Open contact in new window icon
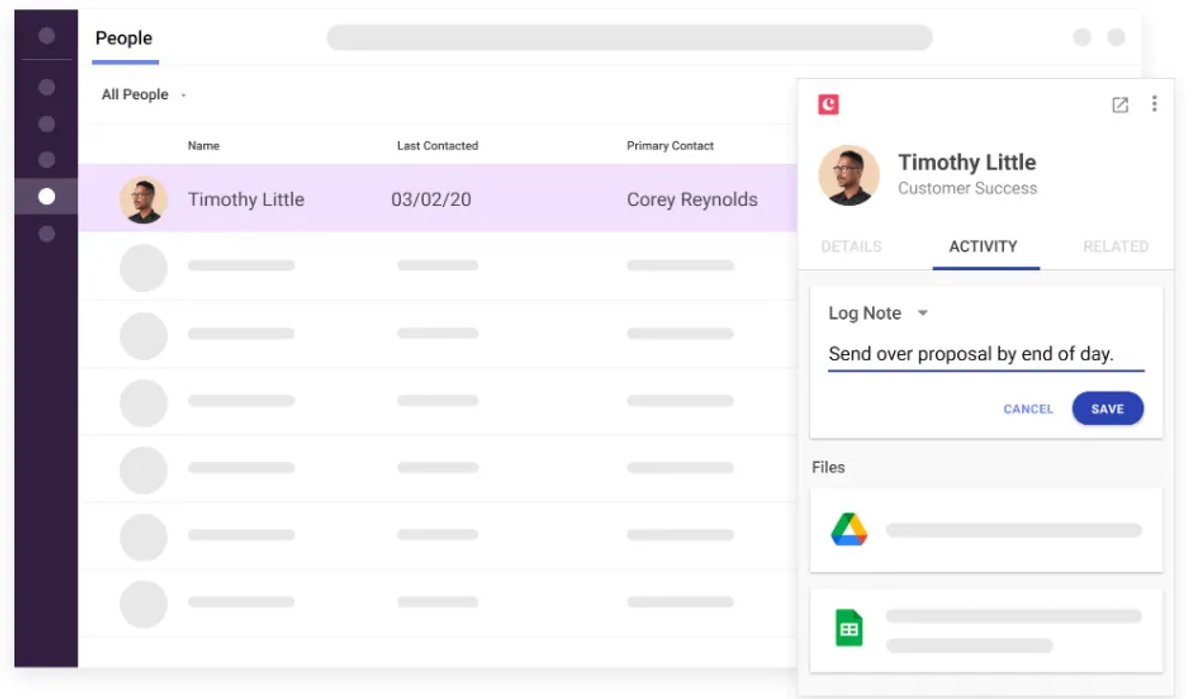Image resolution: width=1200 pixels, height=699 pixels. click(x=1120, y=104)
